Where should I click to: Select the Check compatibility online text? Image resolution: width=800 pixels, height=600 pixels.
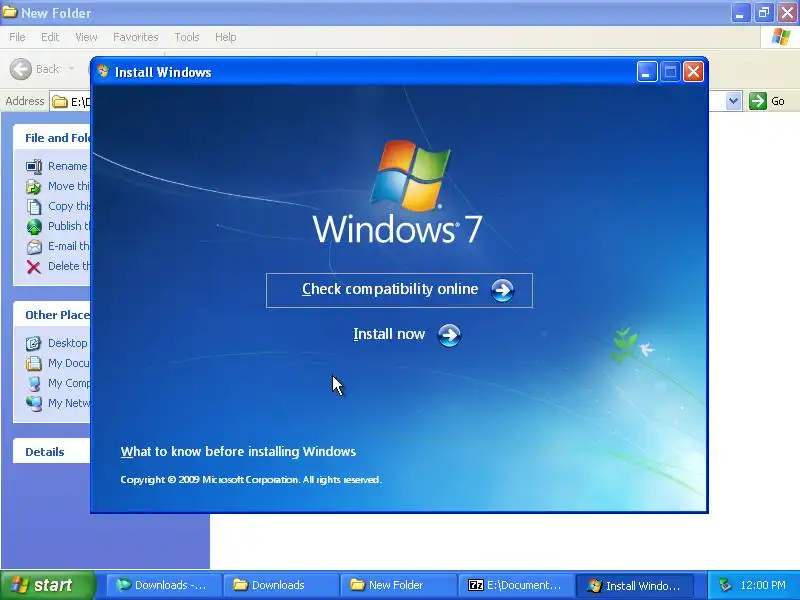(390, 289)
